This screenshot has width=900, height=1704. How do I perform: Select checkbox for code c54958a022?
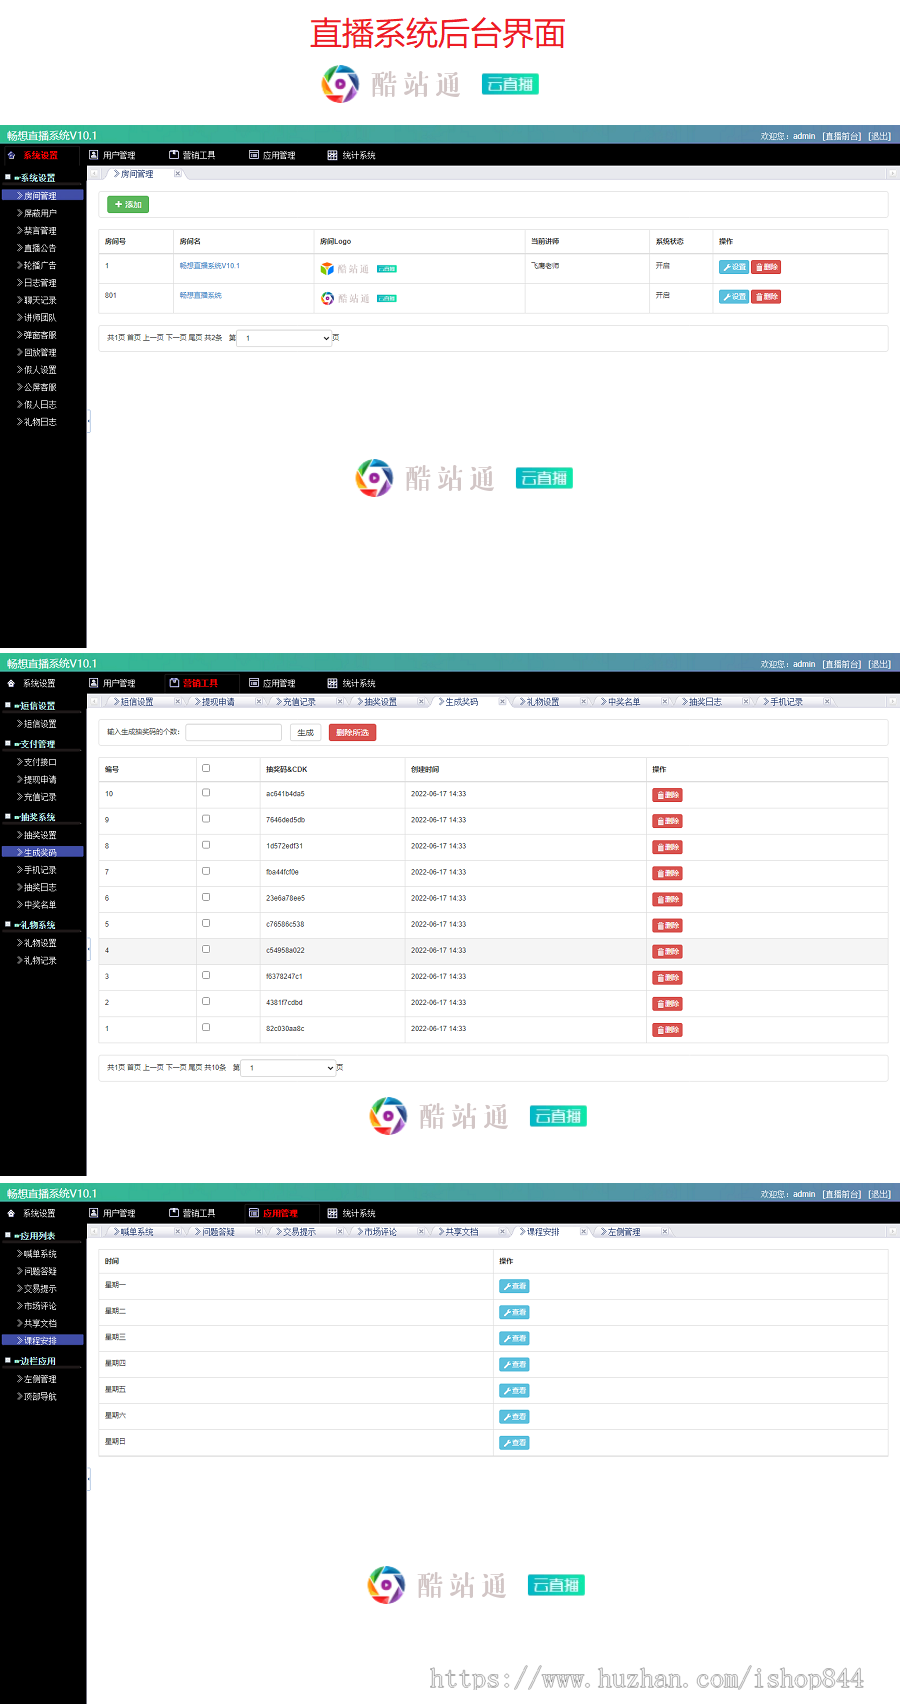pos(206,949)
